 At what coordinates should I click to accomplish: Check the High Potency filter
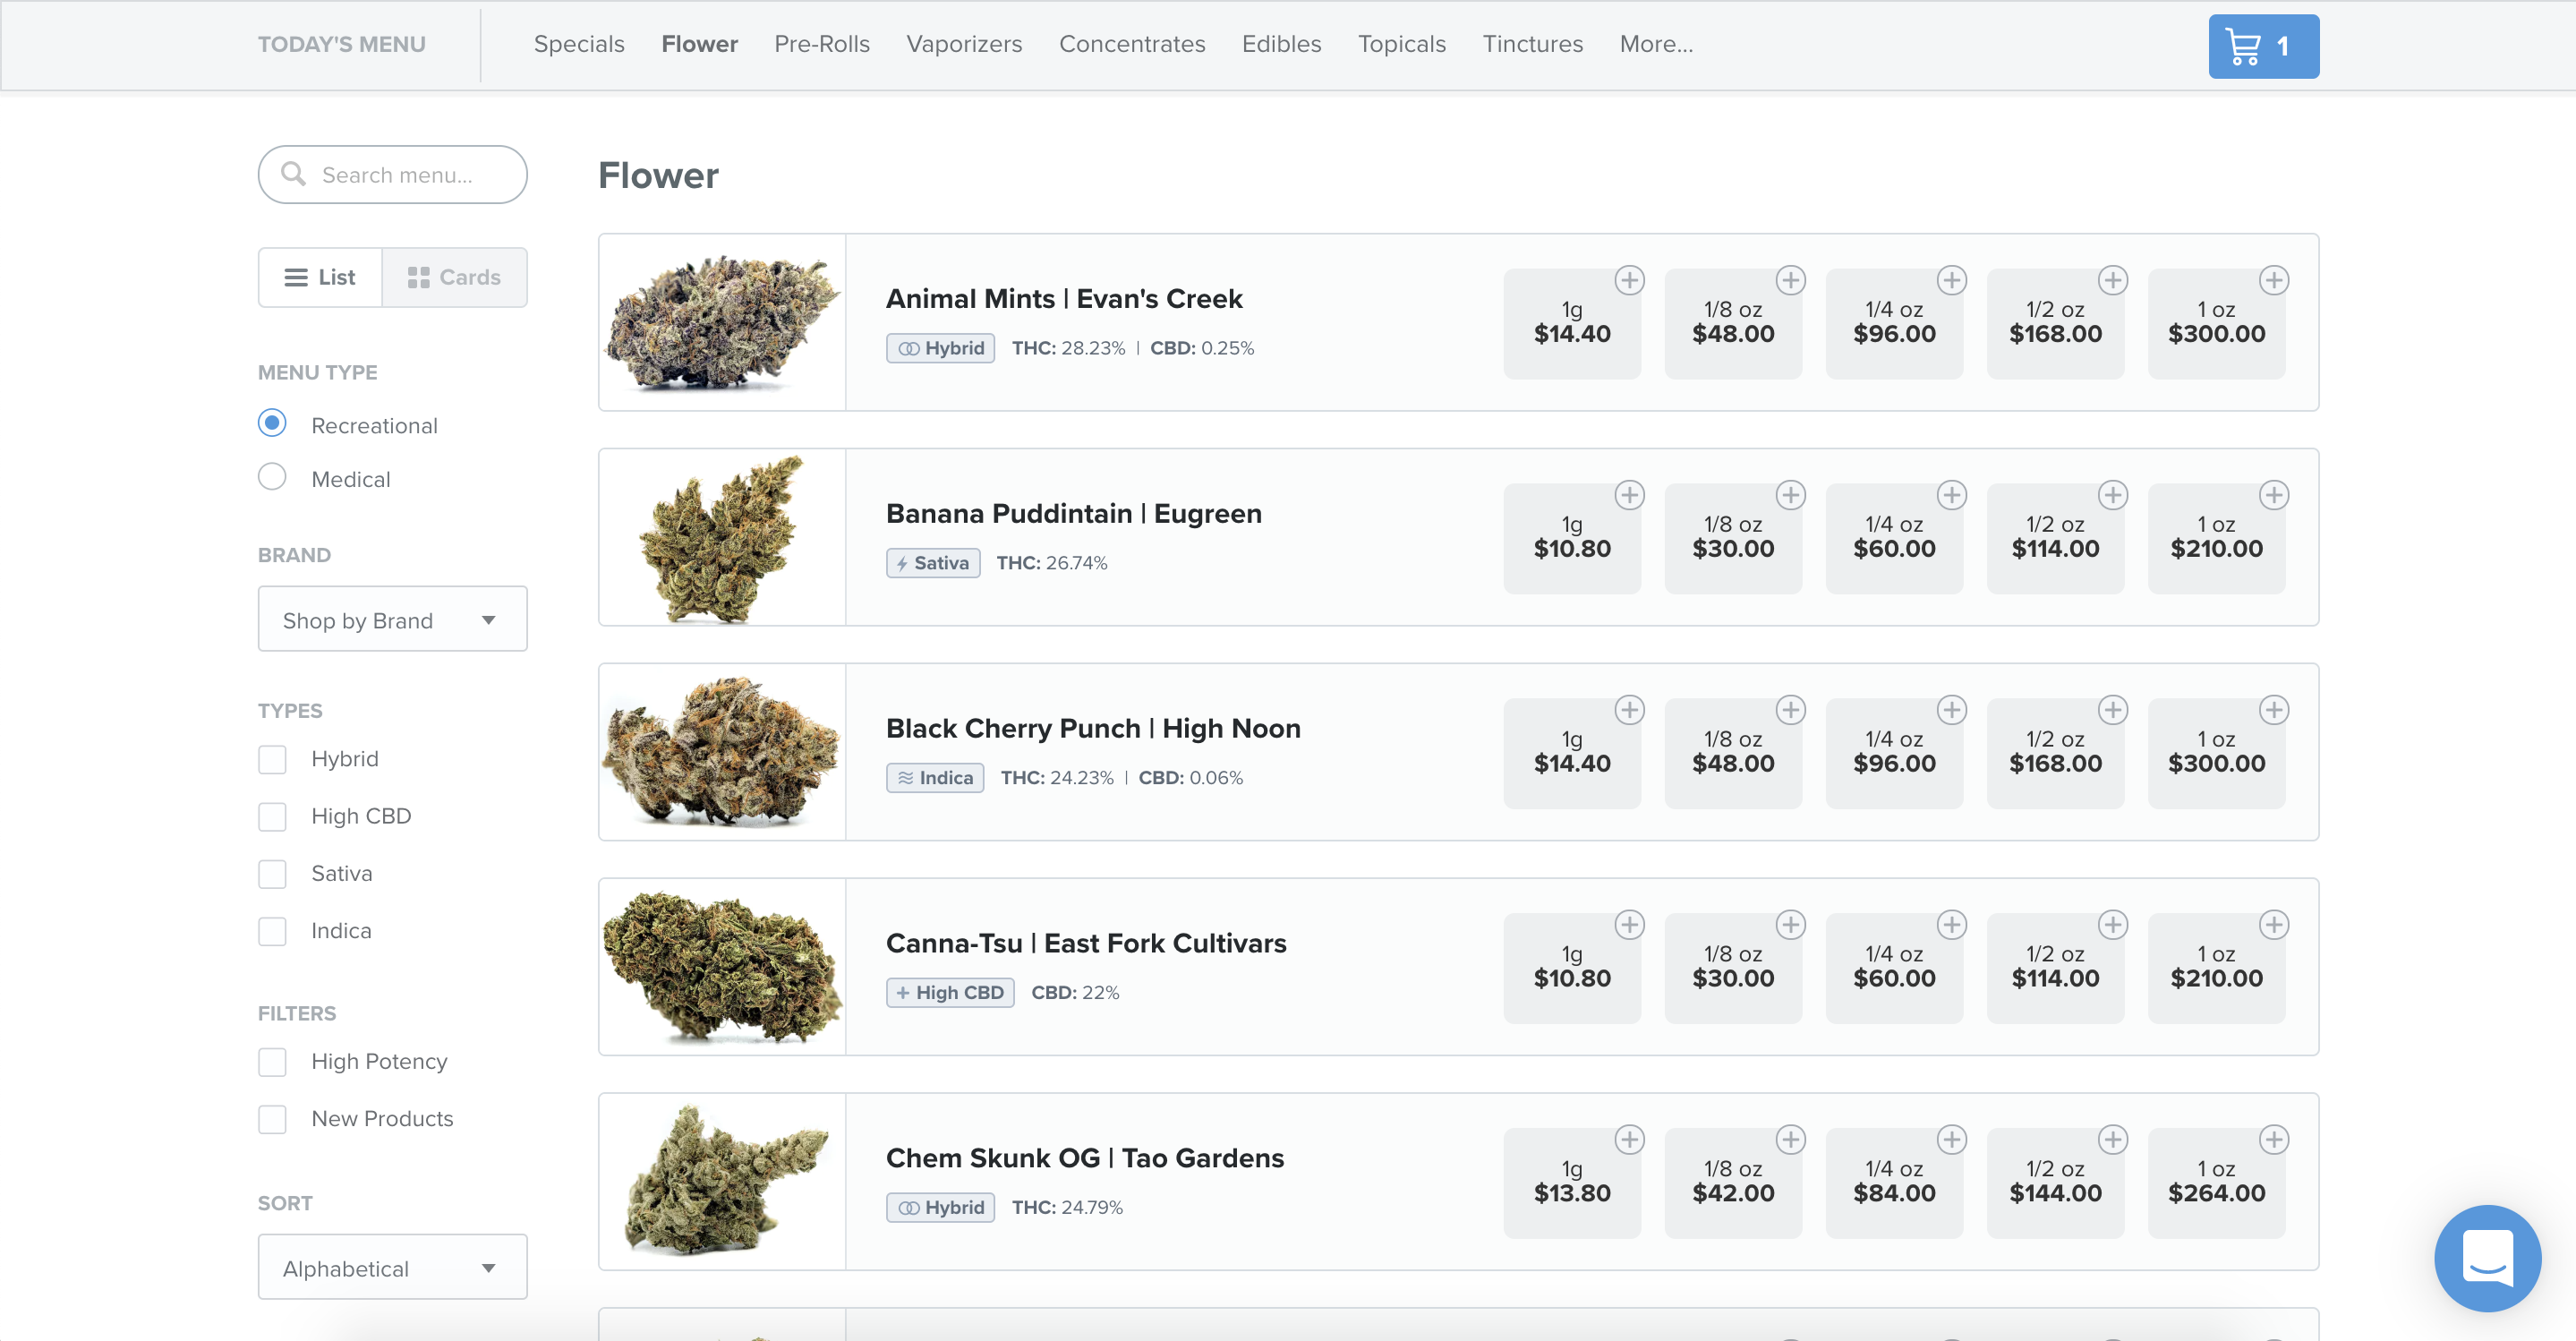tap(271, 1061)
